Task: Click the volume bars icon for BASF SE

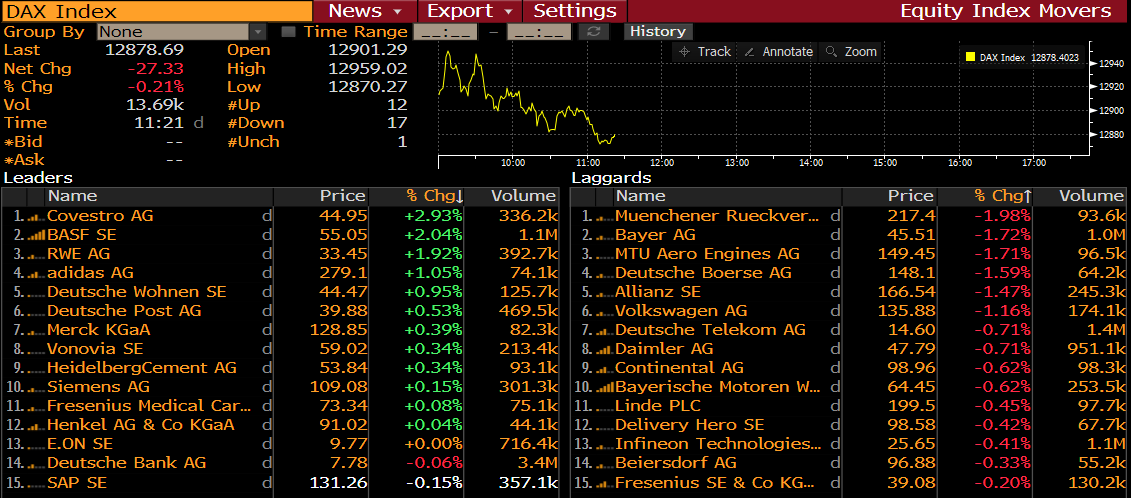Action: point(37,235)
